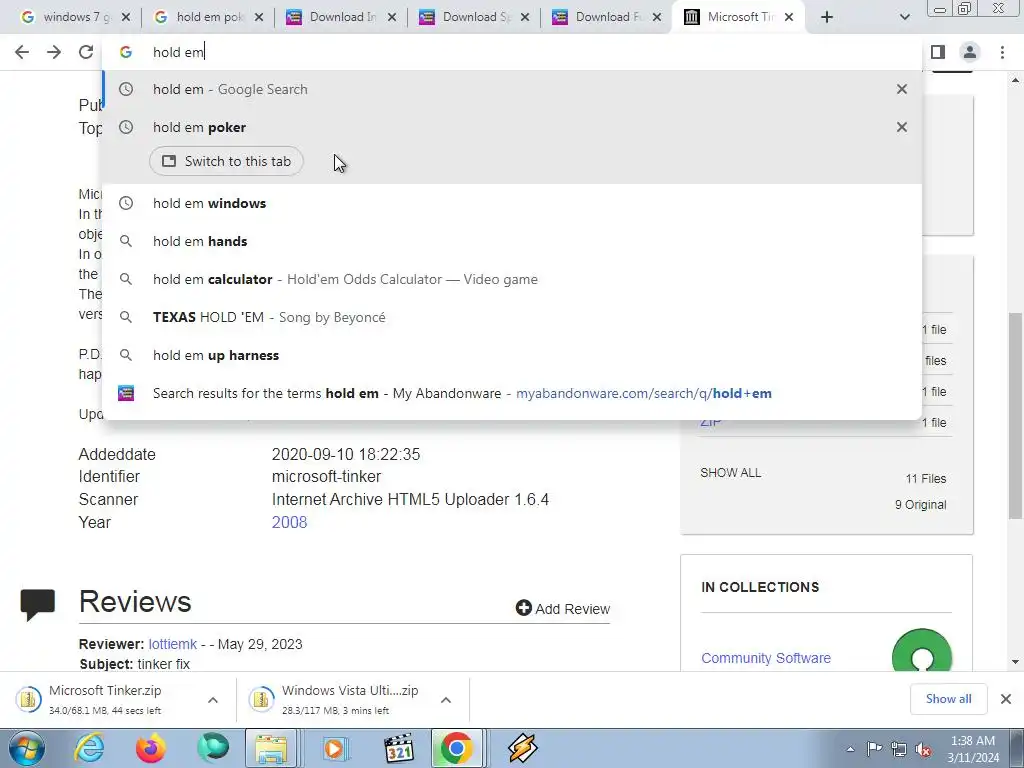Select the 'hold em - Google Search' suggestion
This screenshot has width=1024, height=768.
[x=512, y=89]
